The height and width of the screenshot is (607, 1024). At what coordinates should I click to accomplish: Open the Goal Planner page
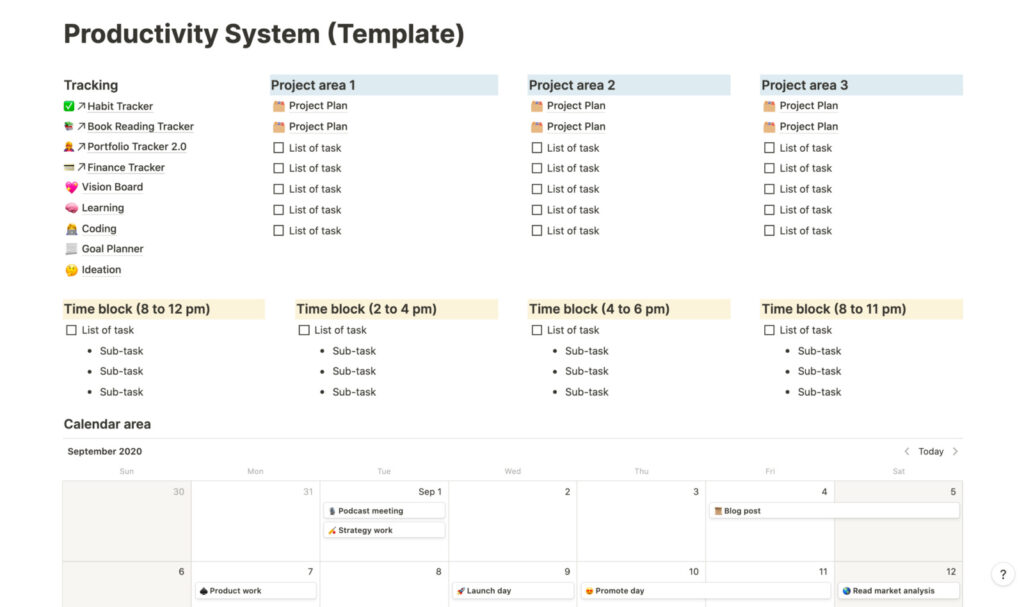tap(112, 249)
